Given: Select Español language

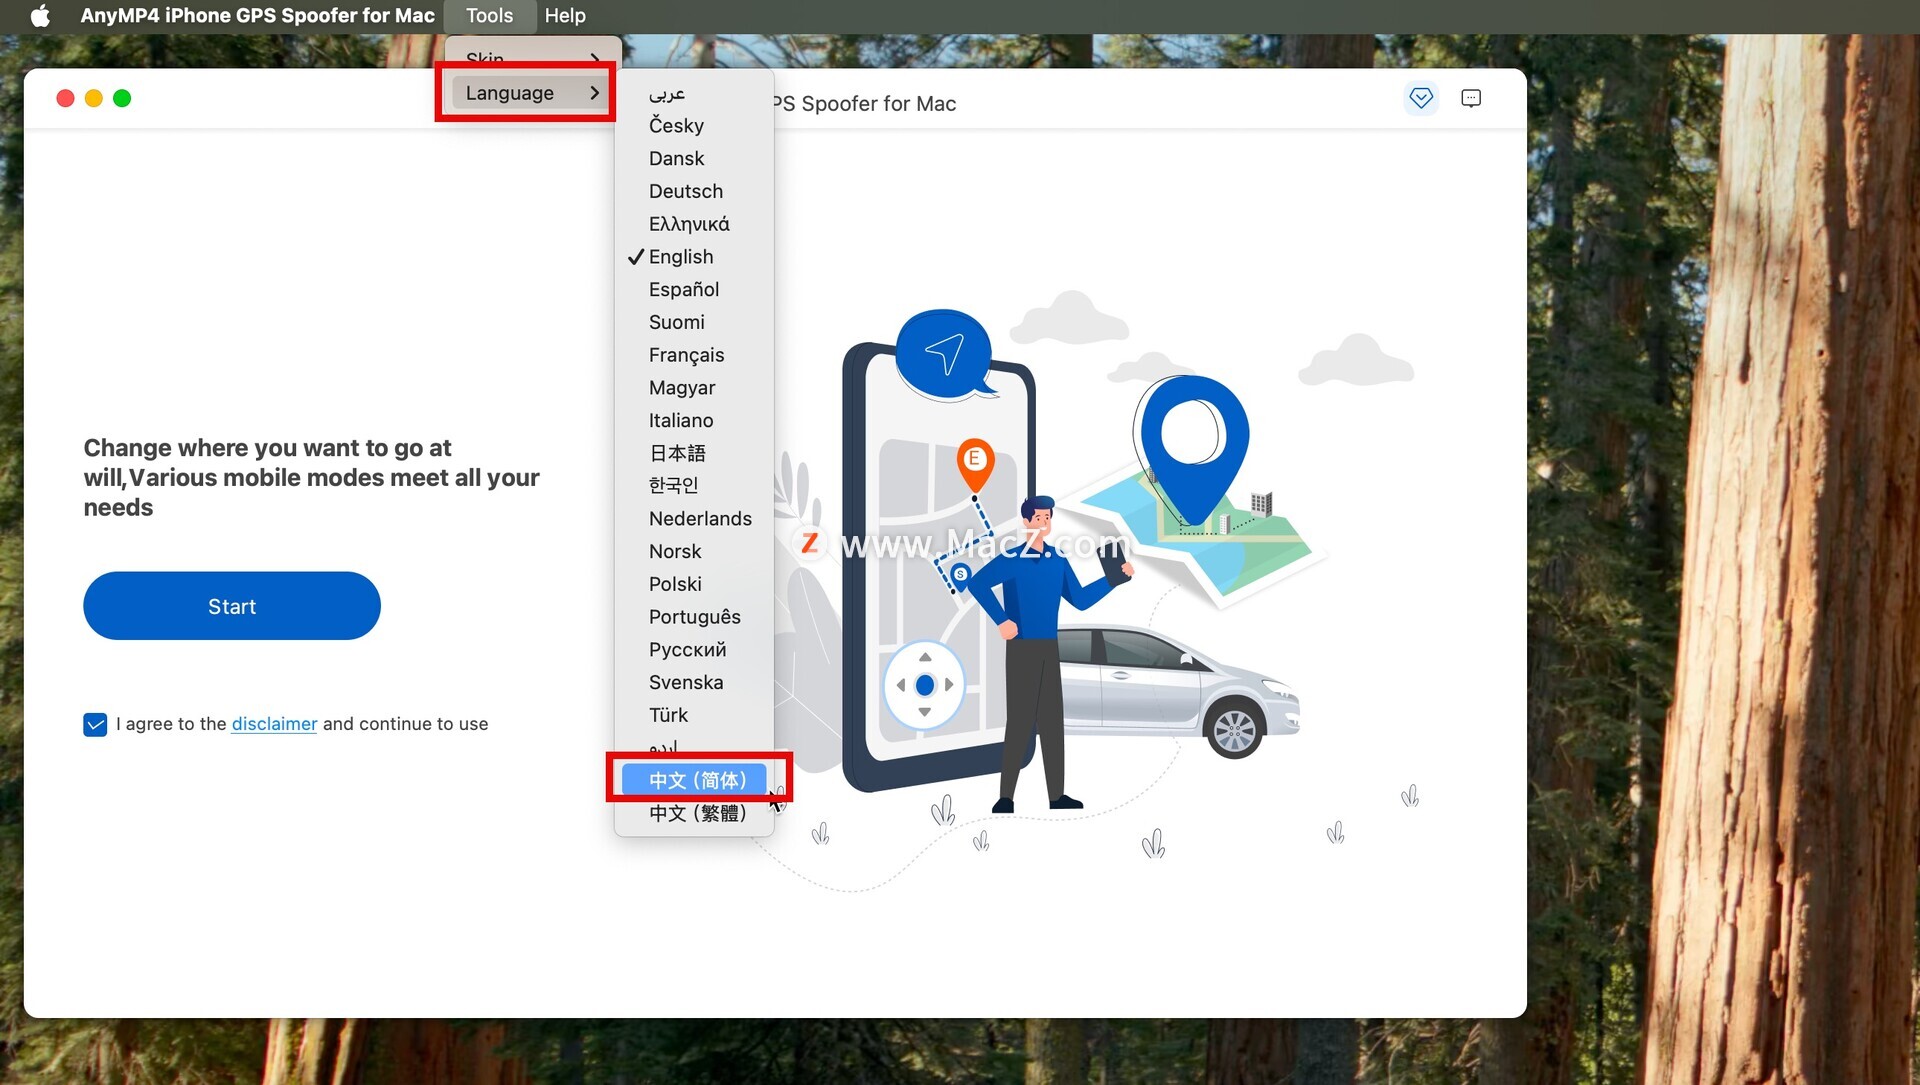Looking at the screenshot, I should pos(694,290).
